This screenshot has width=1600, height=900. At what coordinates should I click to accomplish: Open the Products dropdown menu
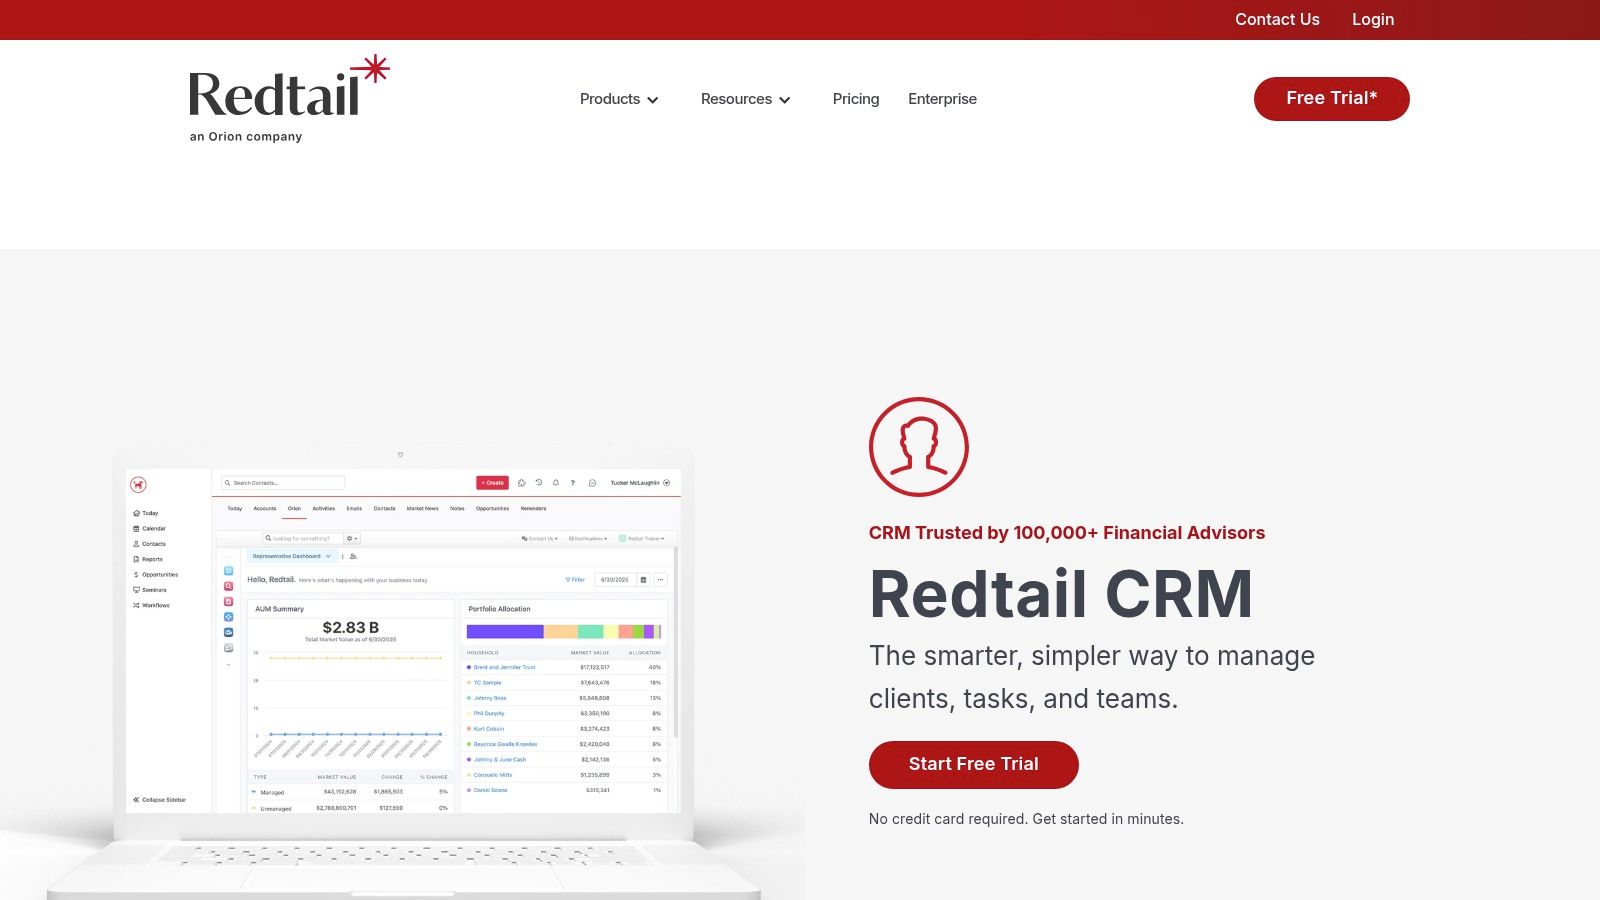coord(620,99)
